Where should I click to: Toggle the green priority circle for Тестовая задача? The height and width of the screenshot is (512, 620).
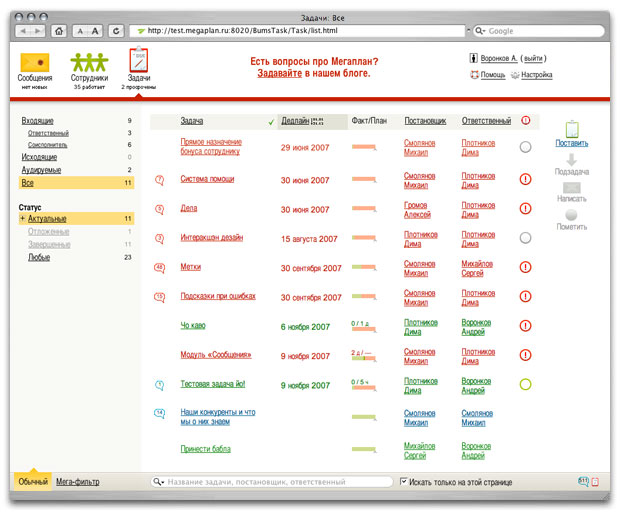pyautogui.click(x=525, y=384)
